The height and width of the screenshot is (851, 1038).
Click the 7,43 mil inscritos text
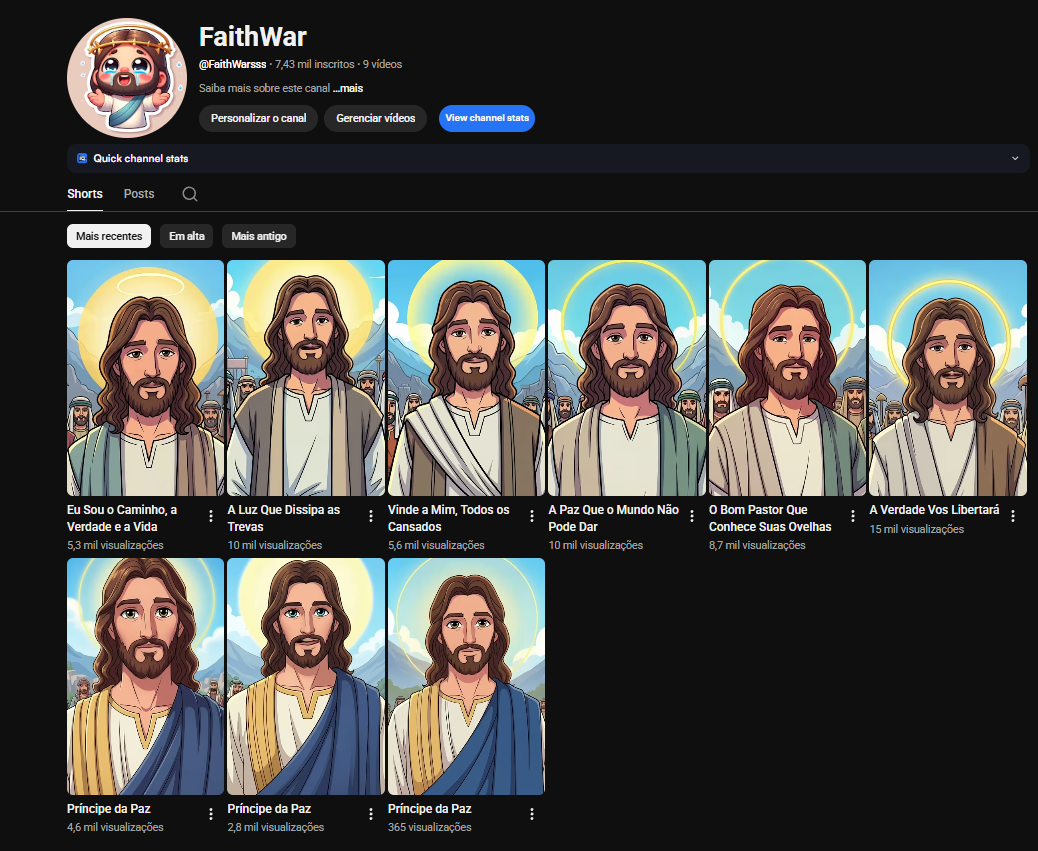[x=314, y=64]
